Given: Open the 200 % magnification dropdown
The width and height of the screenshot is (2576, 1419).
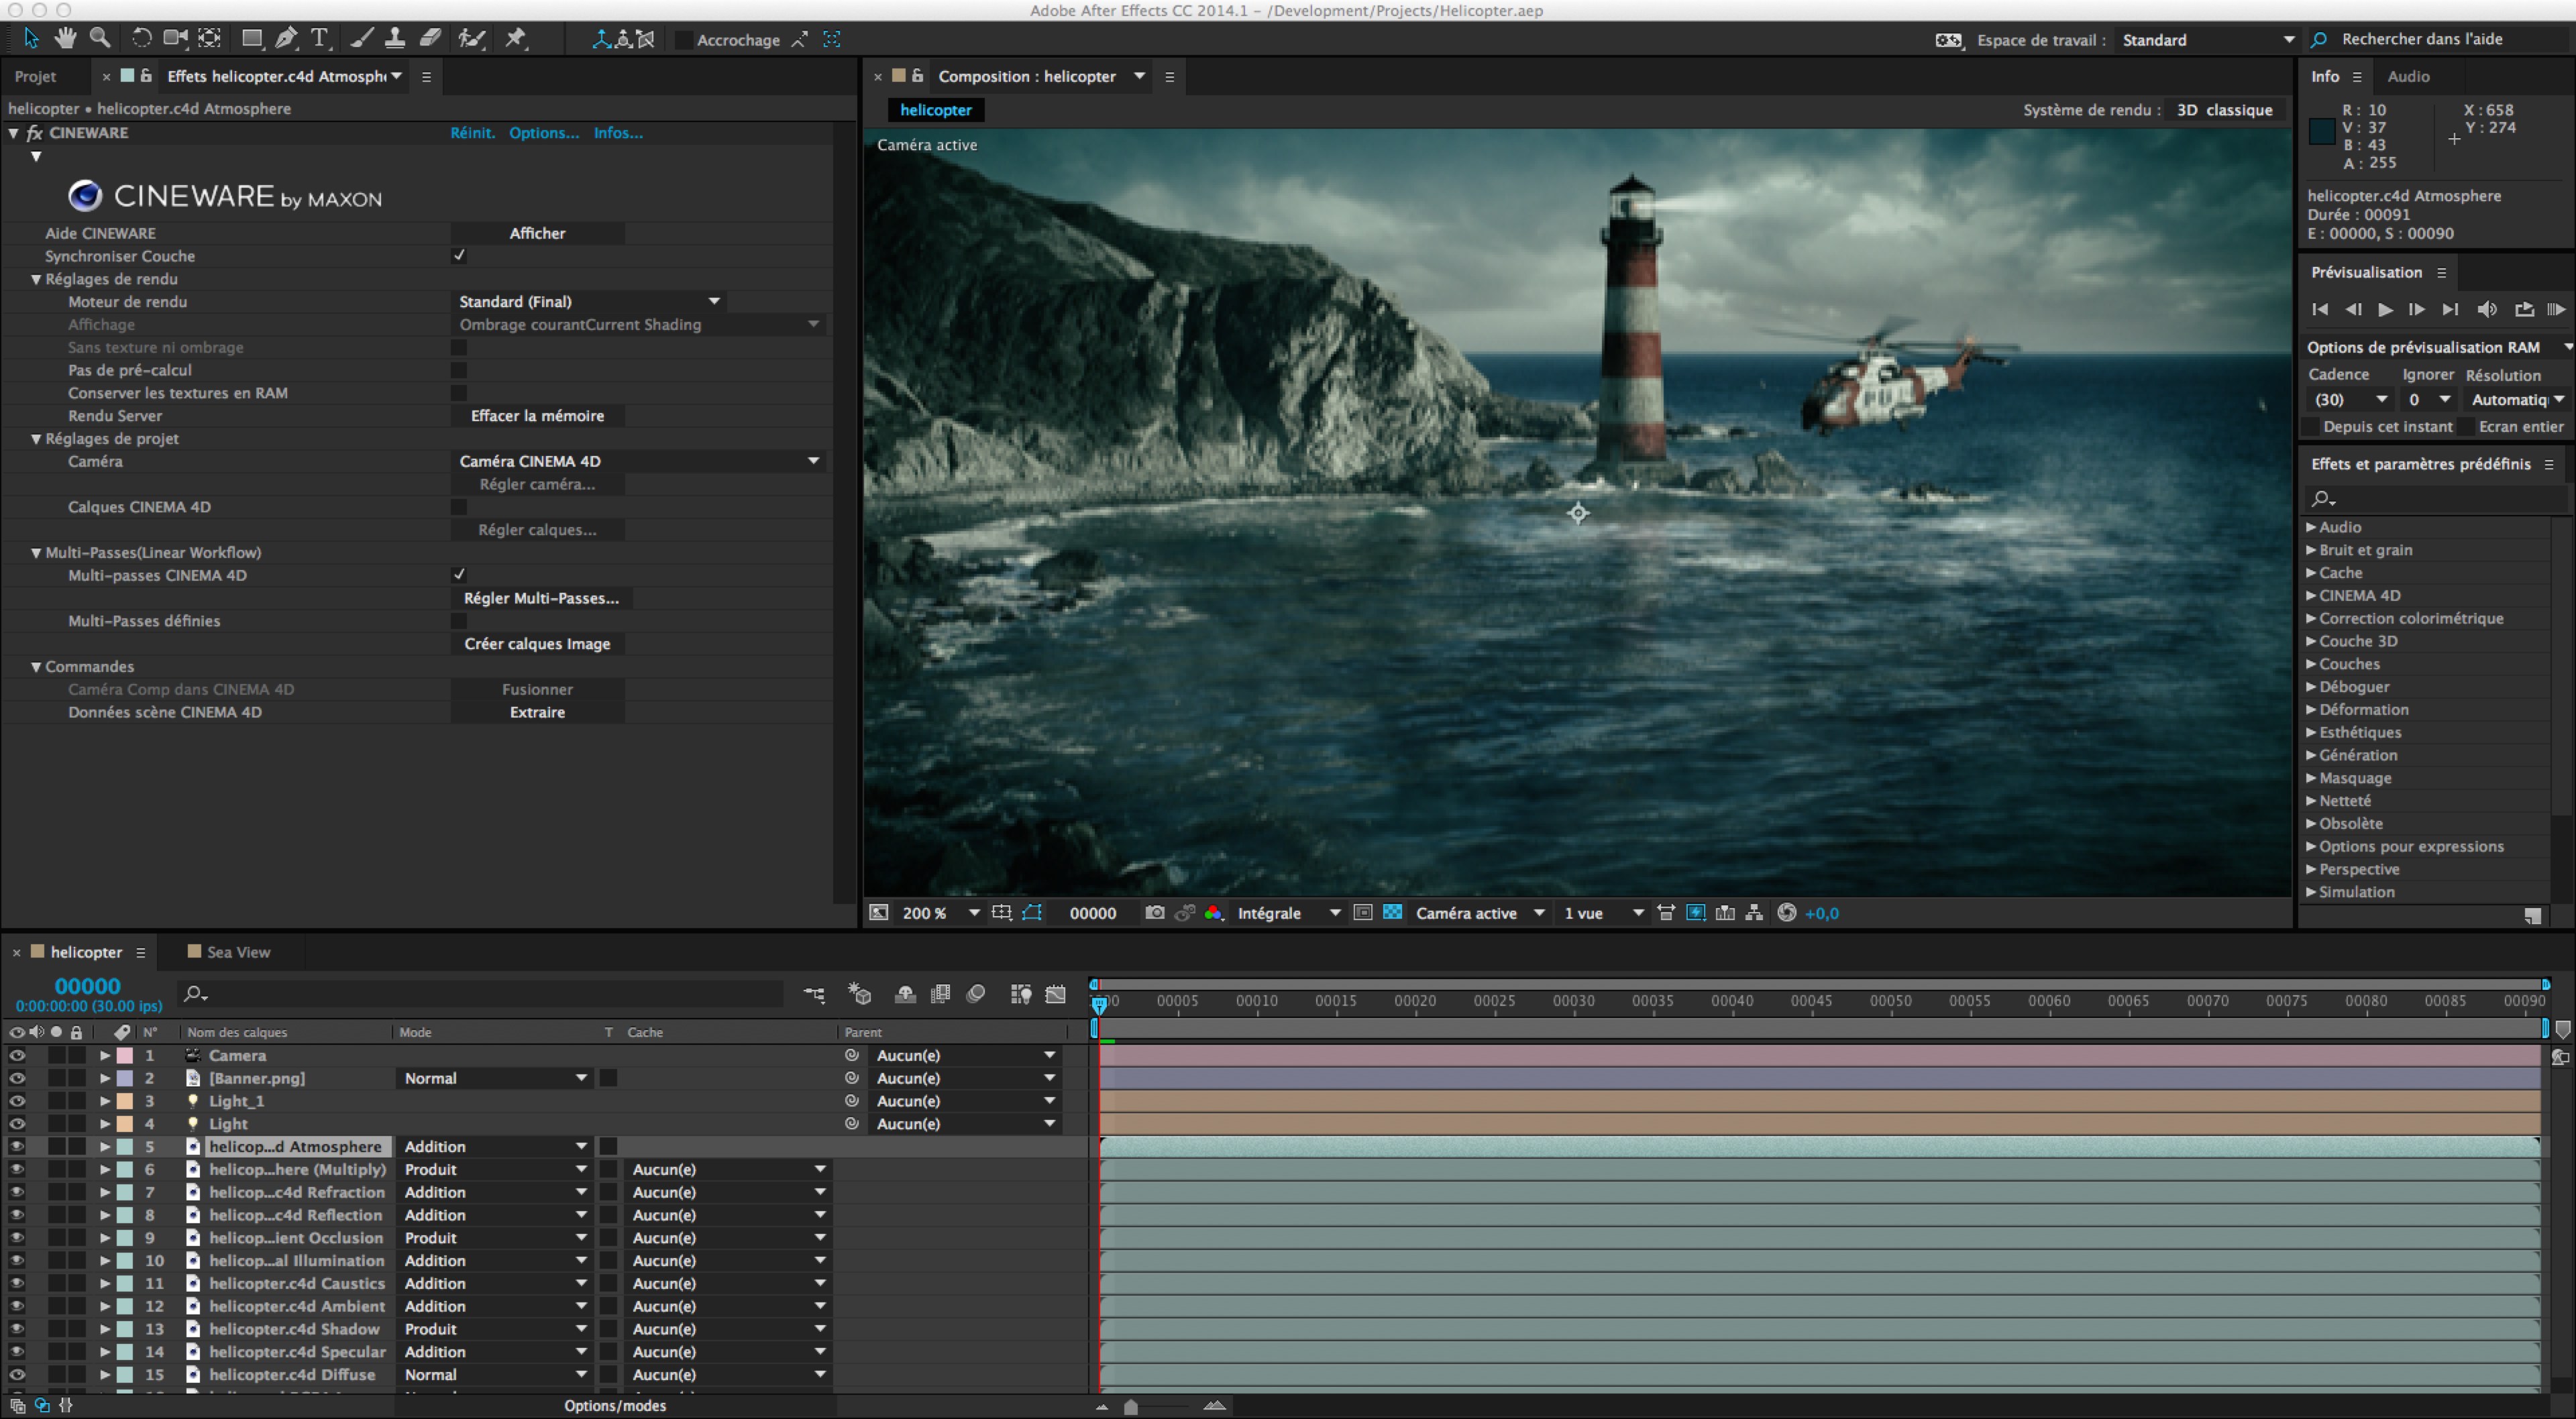Looking at the screenshot, I should point(973,912).
